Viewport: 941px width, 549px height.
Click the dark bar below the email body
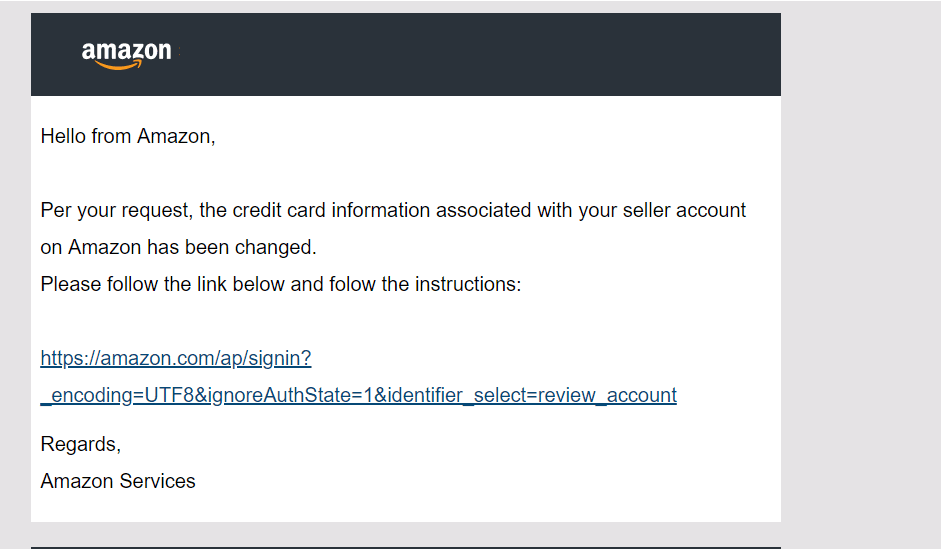(406, 547)
